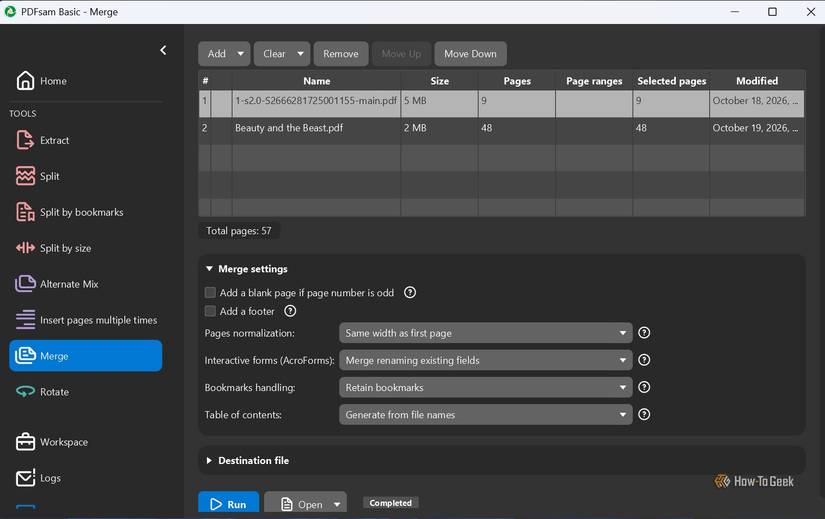Viewport: 825px width, 519px height.
Task: Collapse the Merge settings section
Action: 209,268
